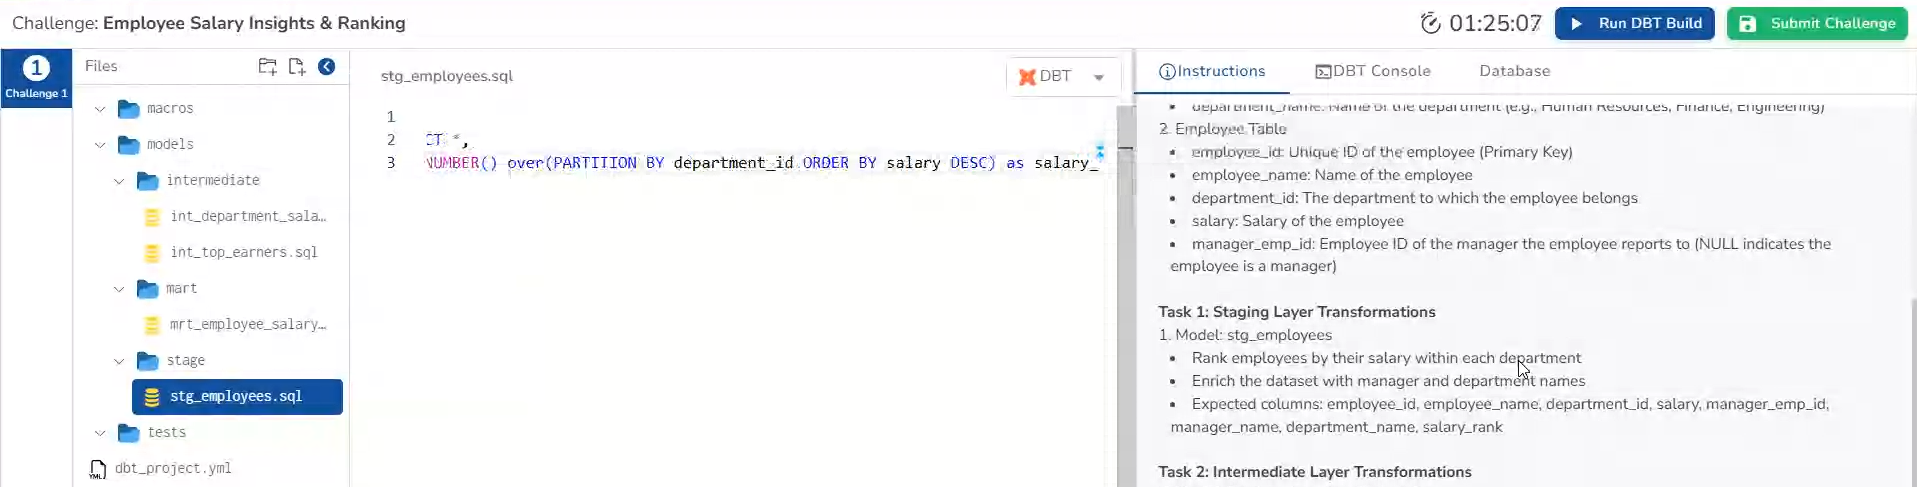Expand the tests folder
Viewport: 1917px width, 487px height.
pyautogui.click(x=100, y=433)
